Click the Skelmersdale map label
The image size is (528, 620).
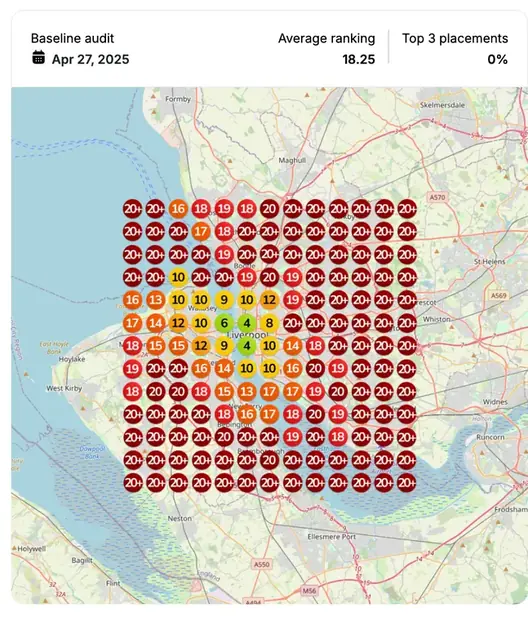tap(442, 105)
